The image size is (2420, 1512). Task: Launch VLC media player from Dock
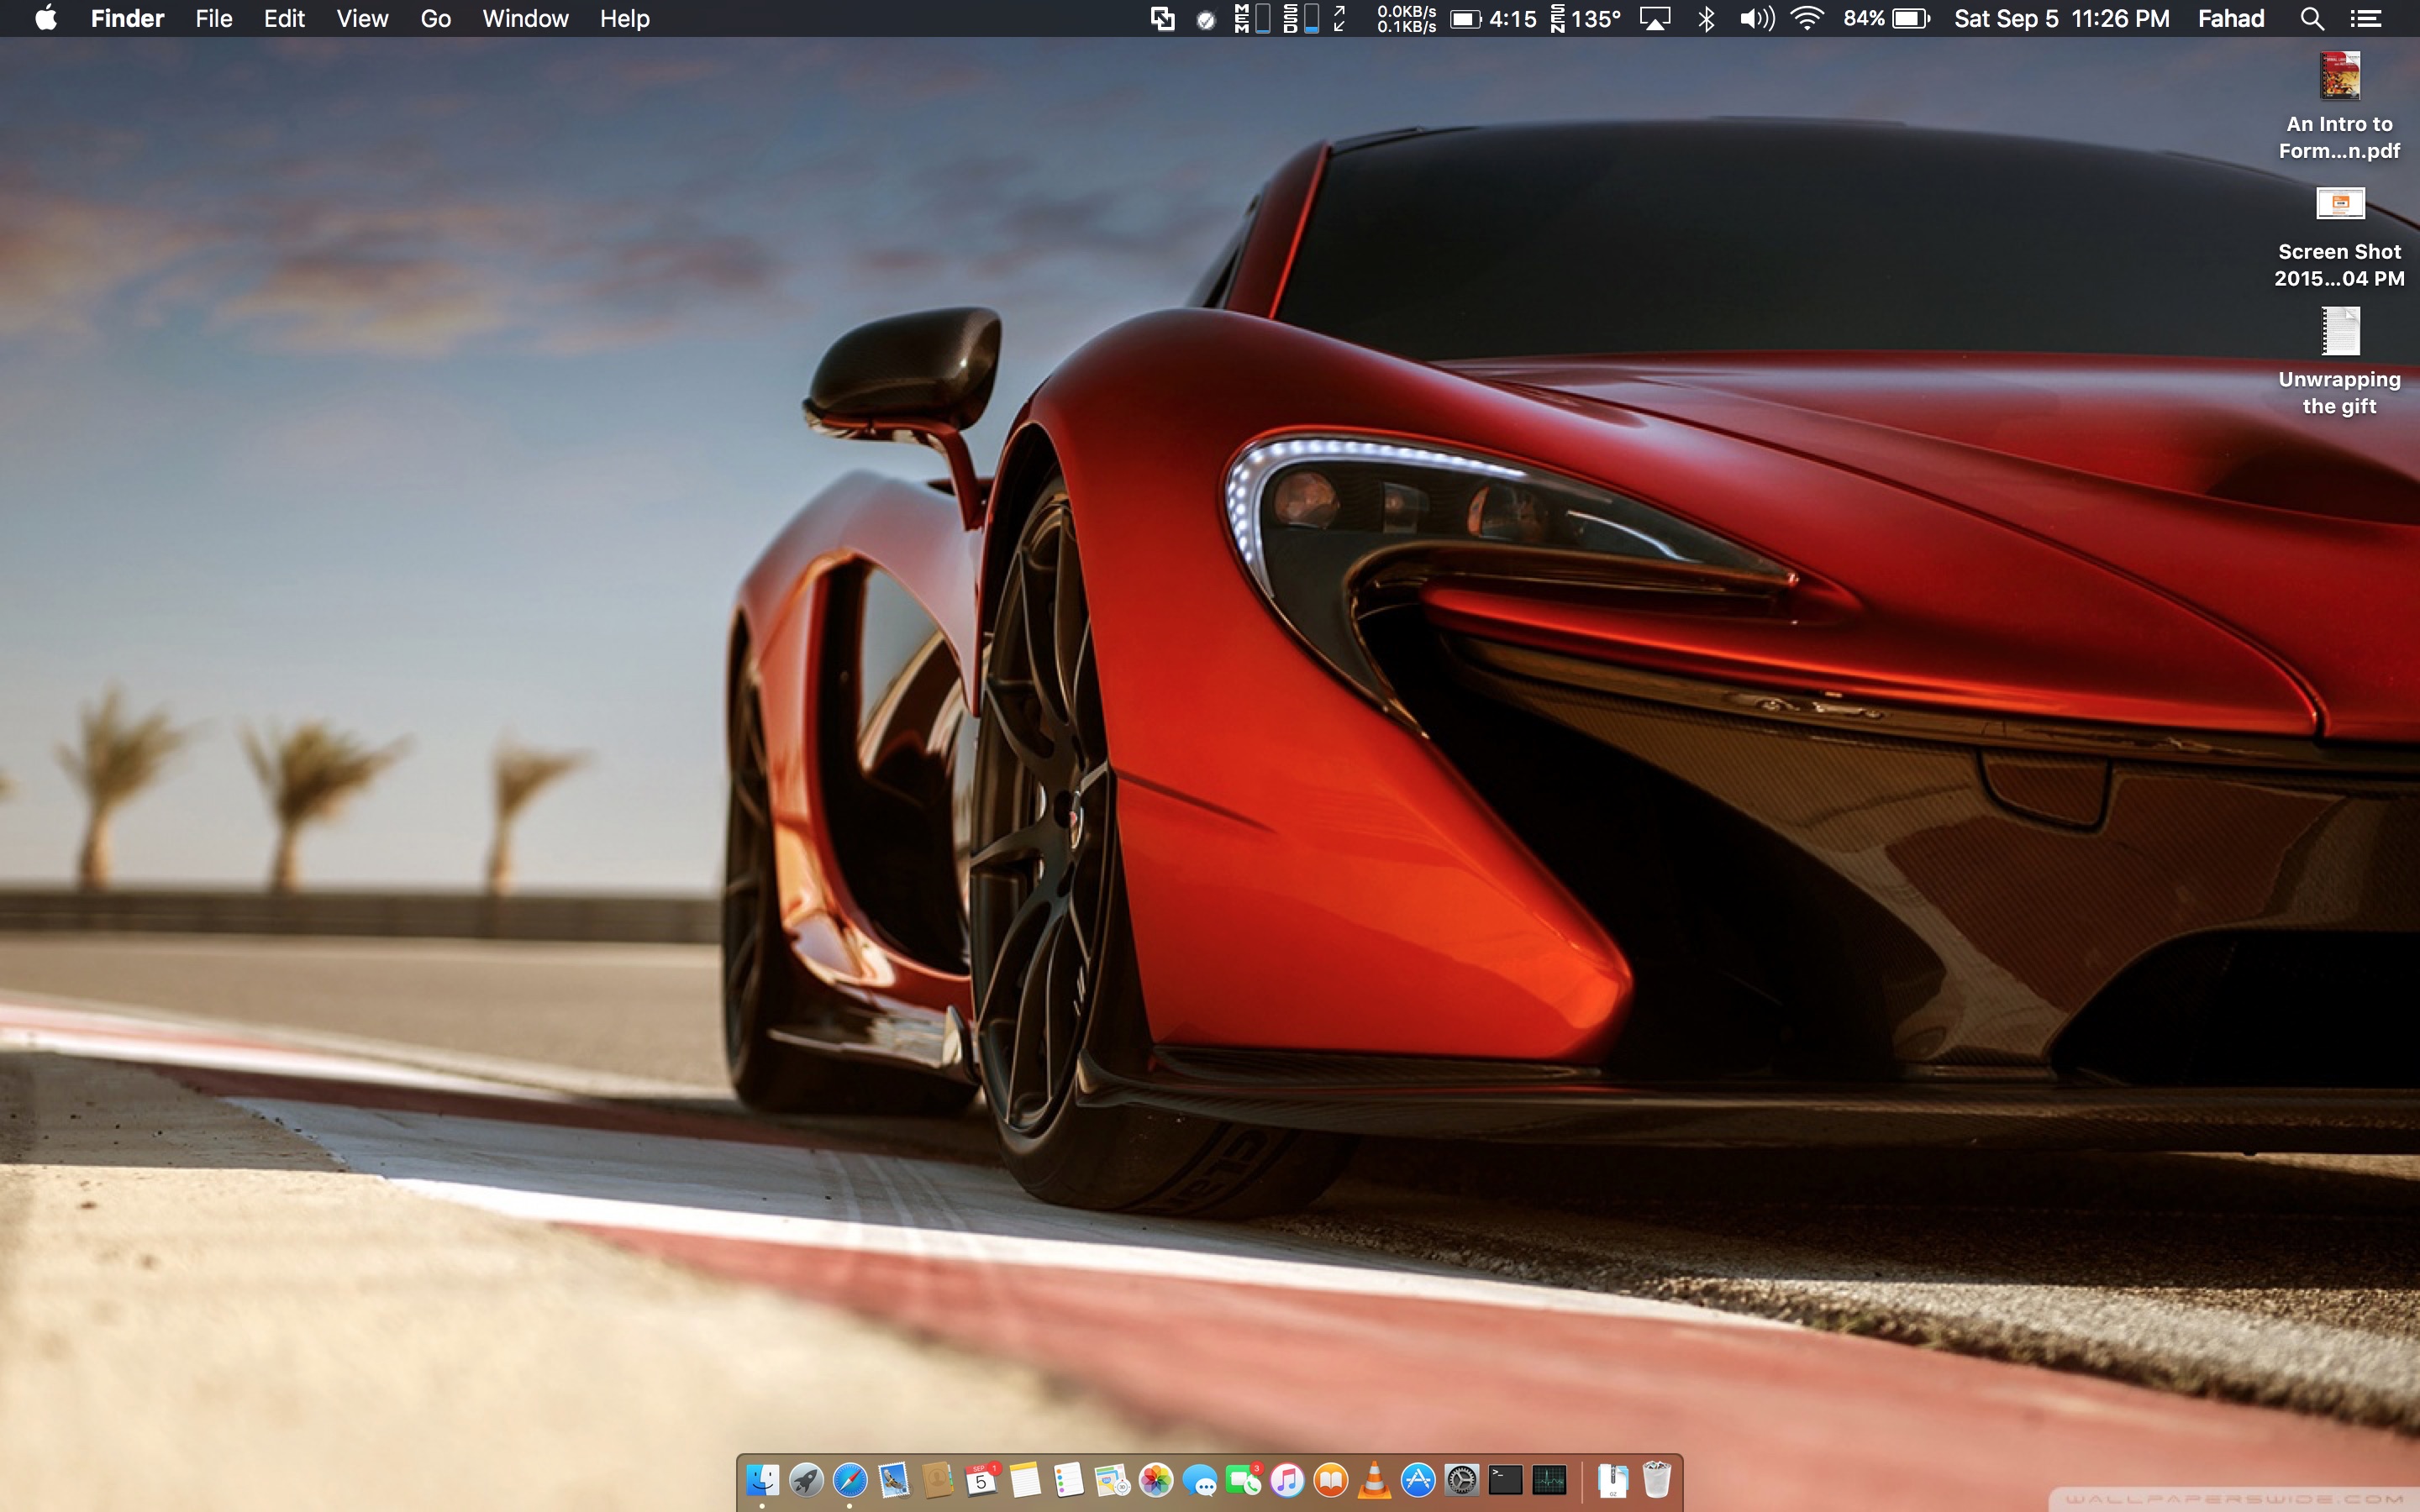click(1374, 1479)
